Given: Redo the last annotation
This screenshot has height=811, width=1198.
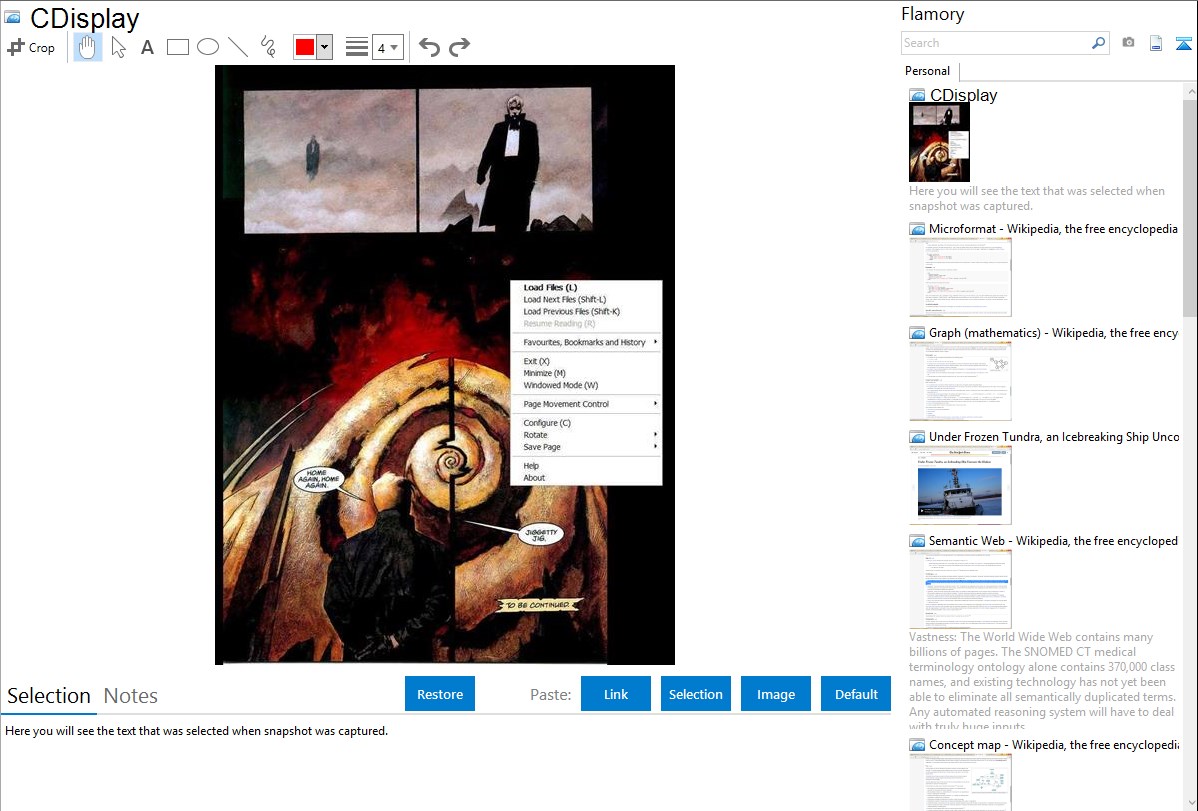Looking at the screenshot, I should coord(459,47).
